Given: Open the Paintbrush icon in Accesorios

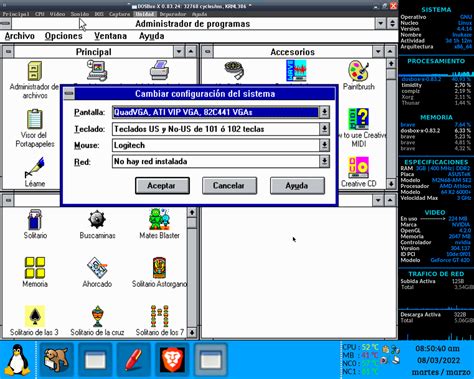Looking at the screenshot, I should pos(358,71).
